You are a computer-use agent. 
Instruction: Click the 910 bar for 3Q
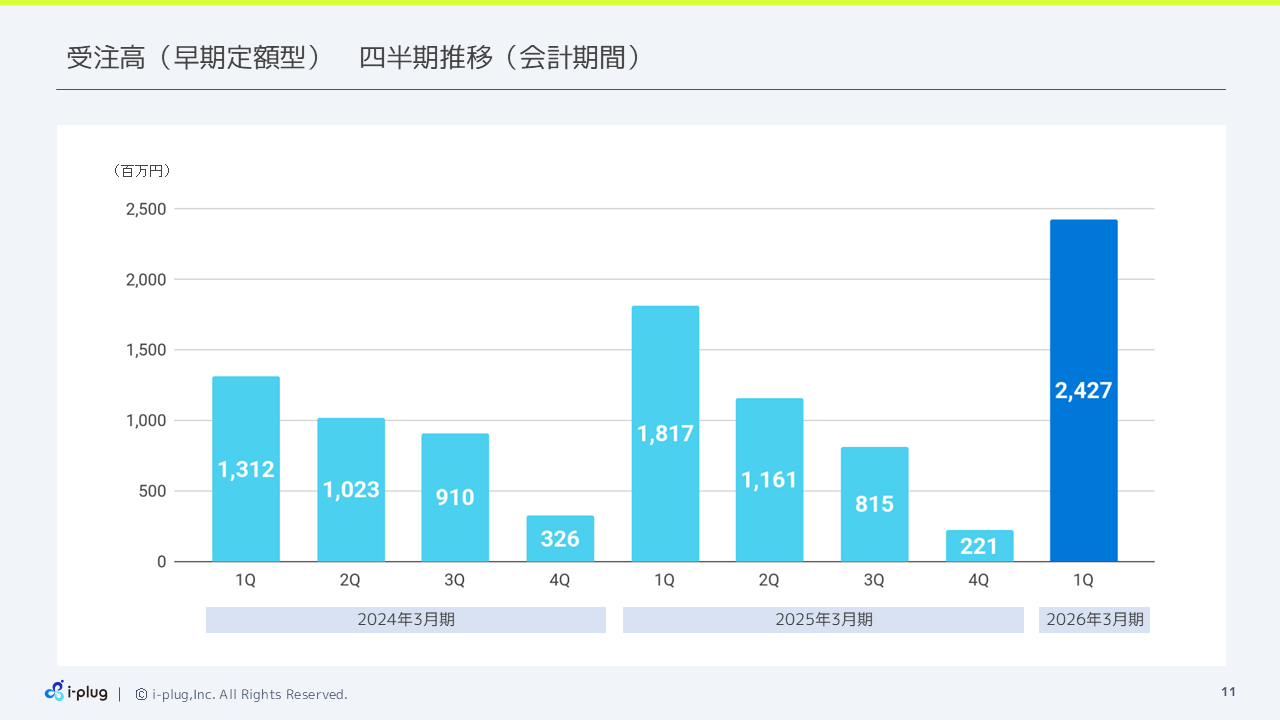point(455,497)
